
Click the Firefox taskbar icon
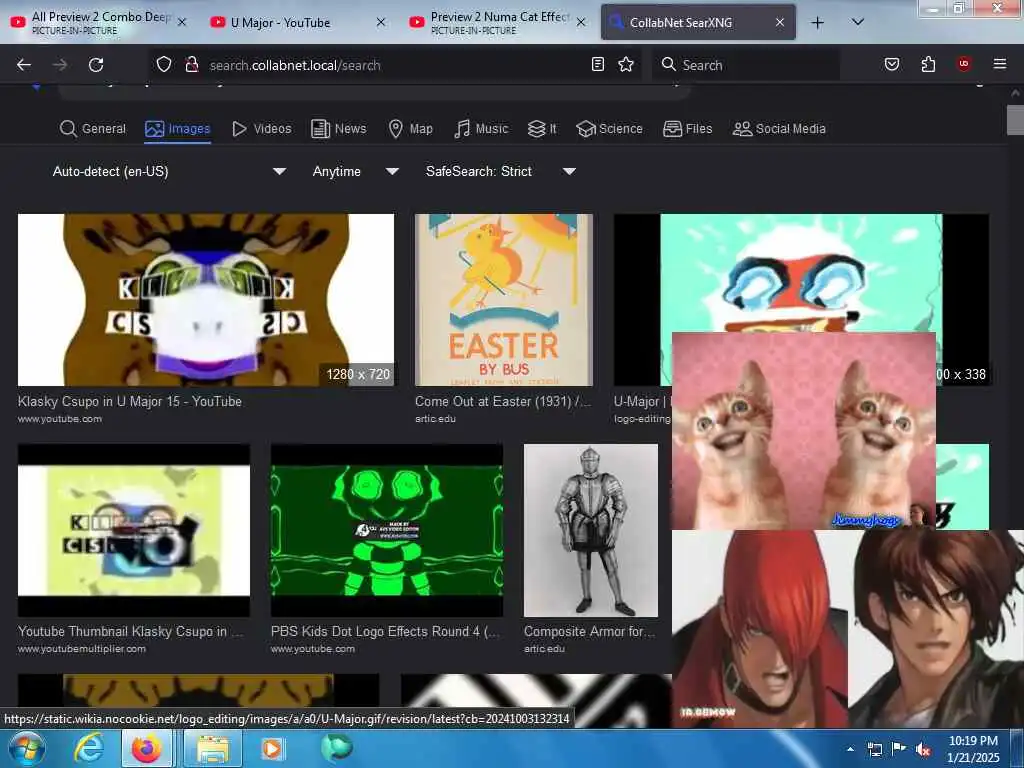[x=147, y=748]
